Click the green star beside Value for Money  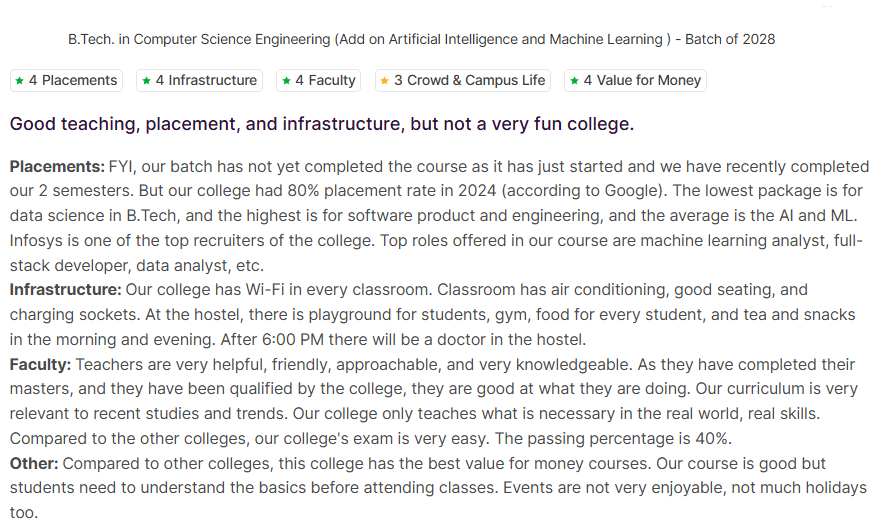(x=574, y=81)
